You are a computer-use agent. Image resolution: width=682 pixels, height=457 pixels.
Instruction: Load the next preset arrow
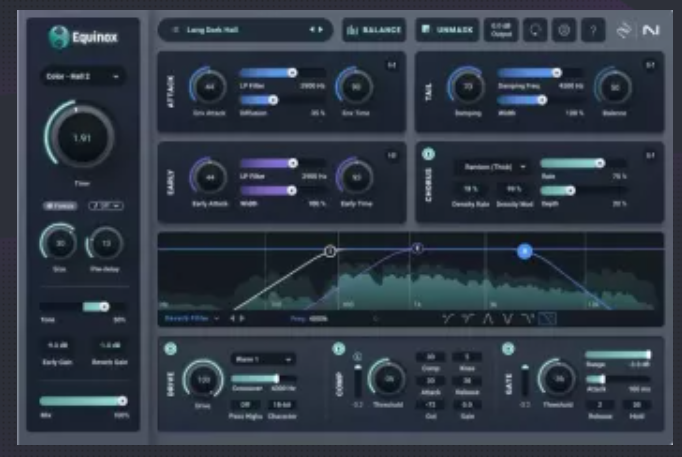coord(321,30)
